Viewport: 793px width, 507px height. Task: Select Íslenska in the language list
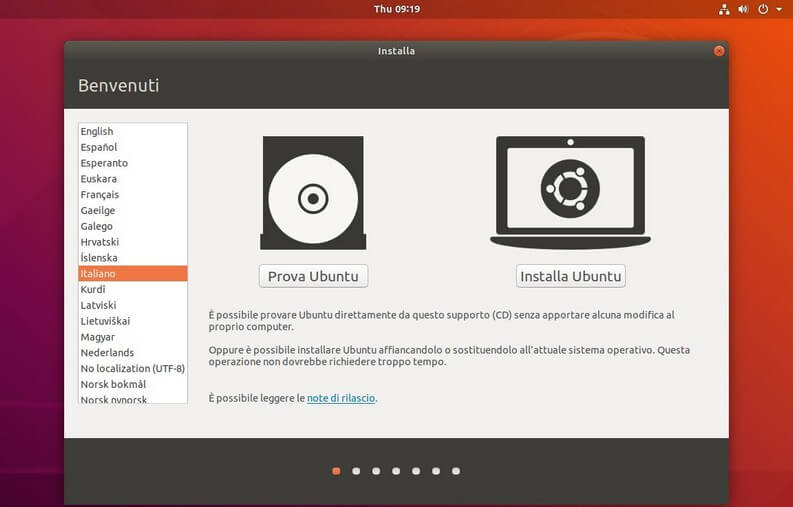coord(133,258)
